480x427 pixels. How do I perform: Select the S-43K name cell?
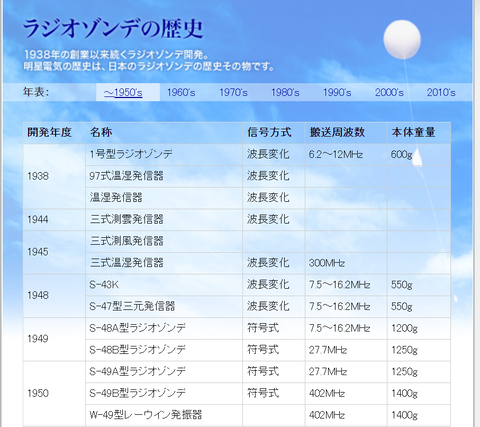click(164, 285)
